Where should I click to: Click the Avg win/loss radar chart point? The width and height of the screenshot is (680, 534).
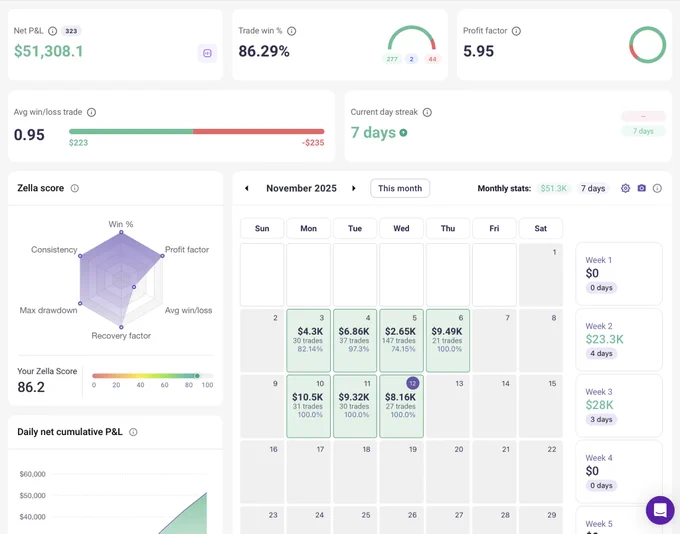134,287
